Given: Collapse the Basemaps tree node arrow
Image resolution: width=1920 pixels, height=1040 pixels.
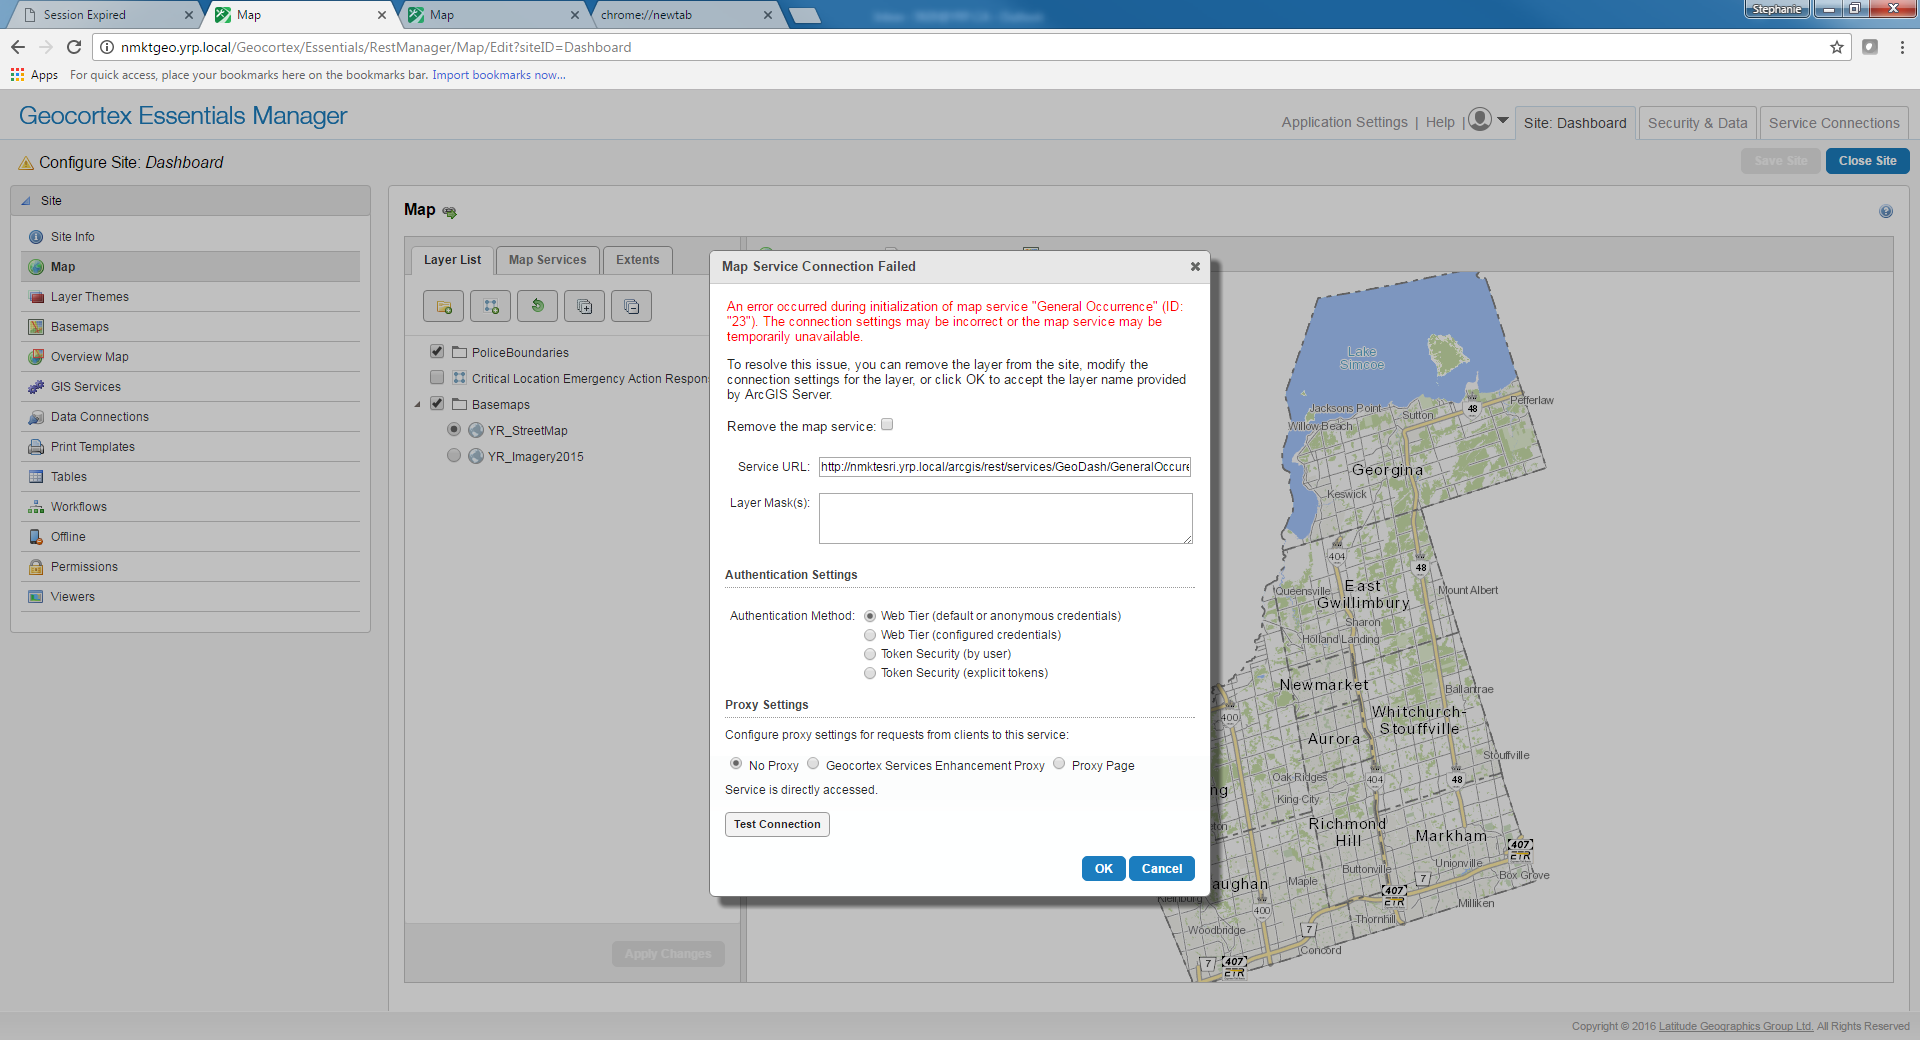Looking at the screenshot, I should [x=418, y=405].
